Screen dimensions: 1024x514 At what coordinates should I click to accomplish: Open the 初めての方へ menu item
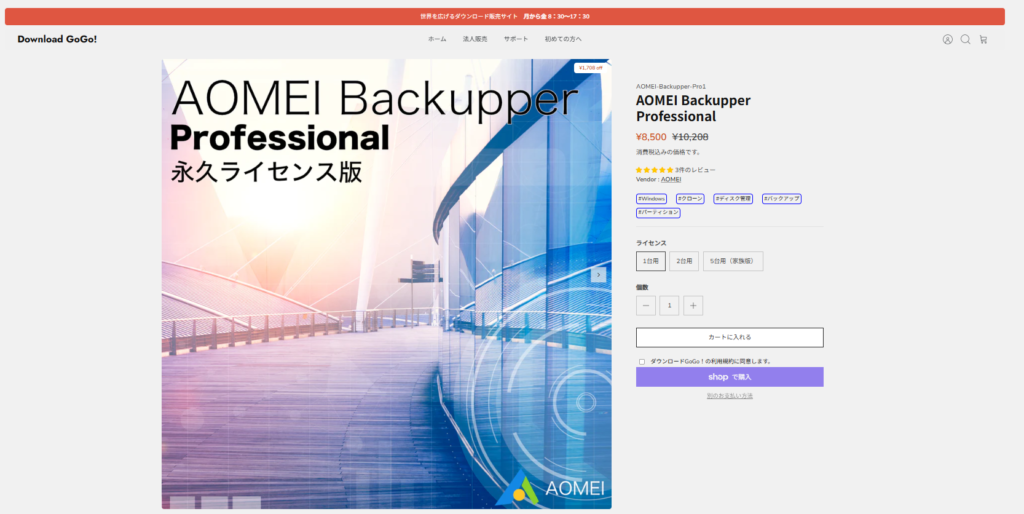[x=563, y=39]
